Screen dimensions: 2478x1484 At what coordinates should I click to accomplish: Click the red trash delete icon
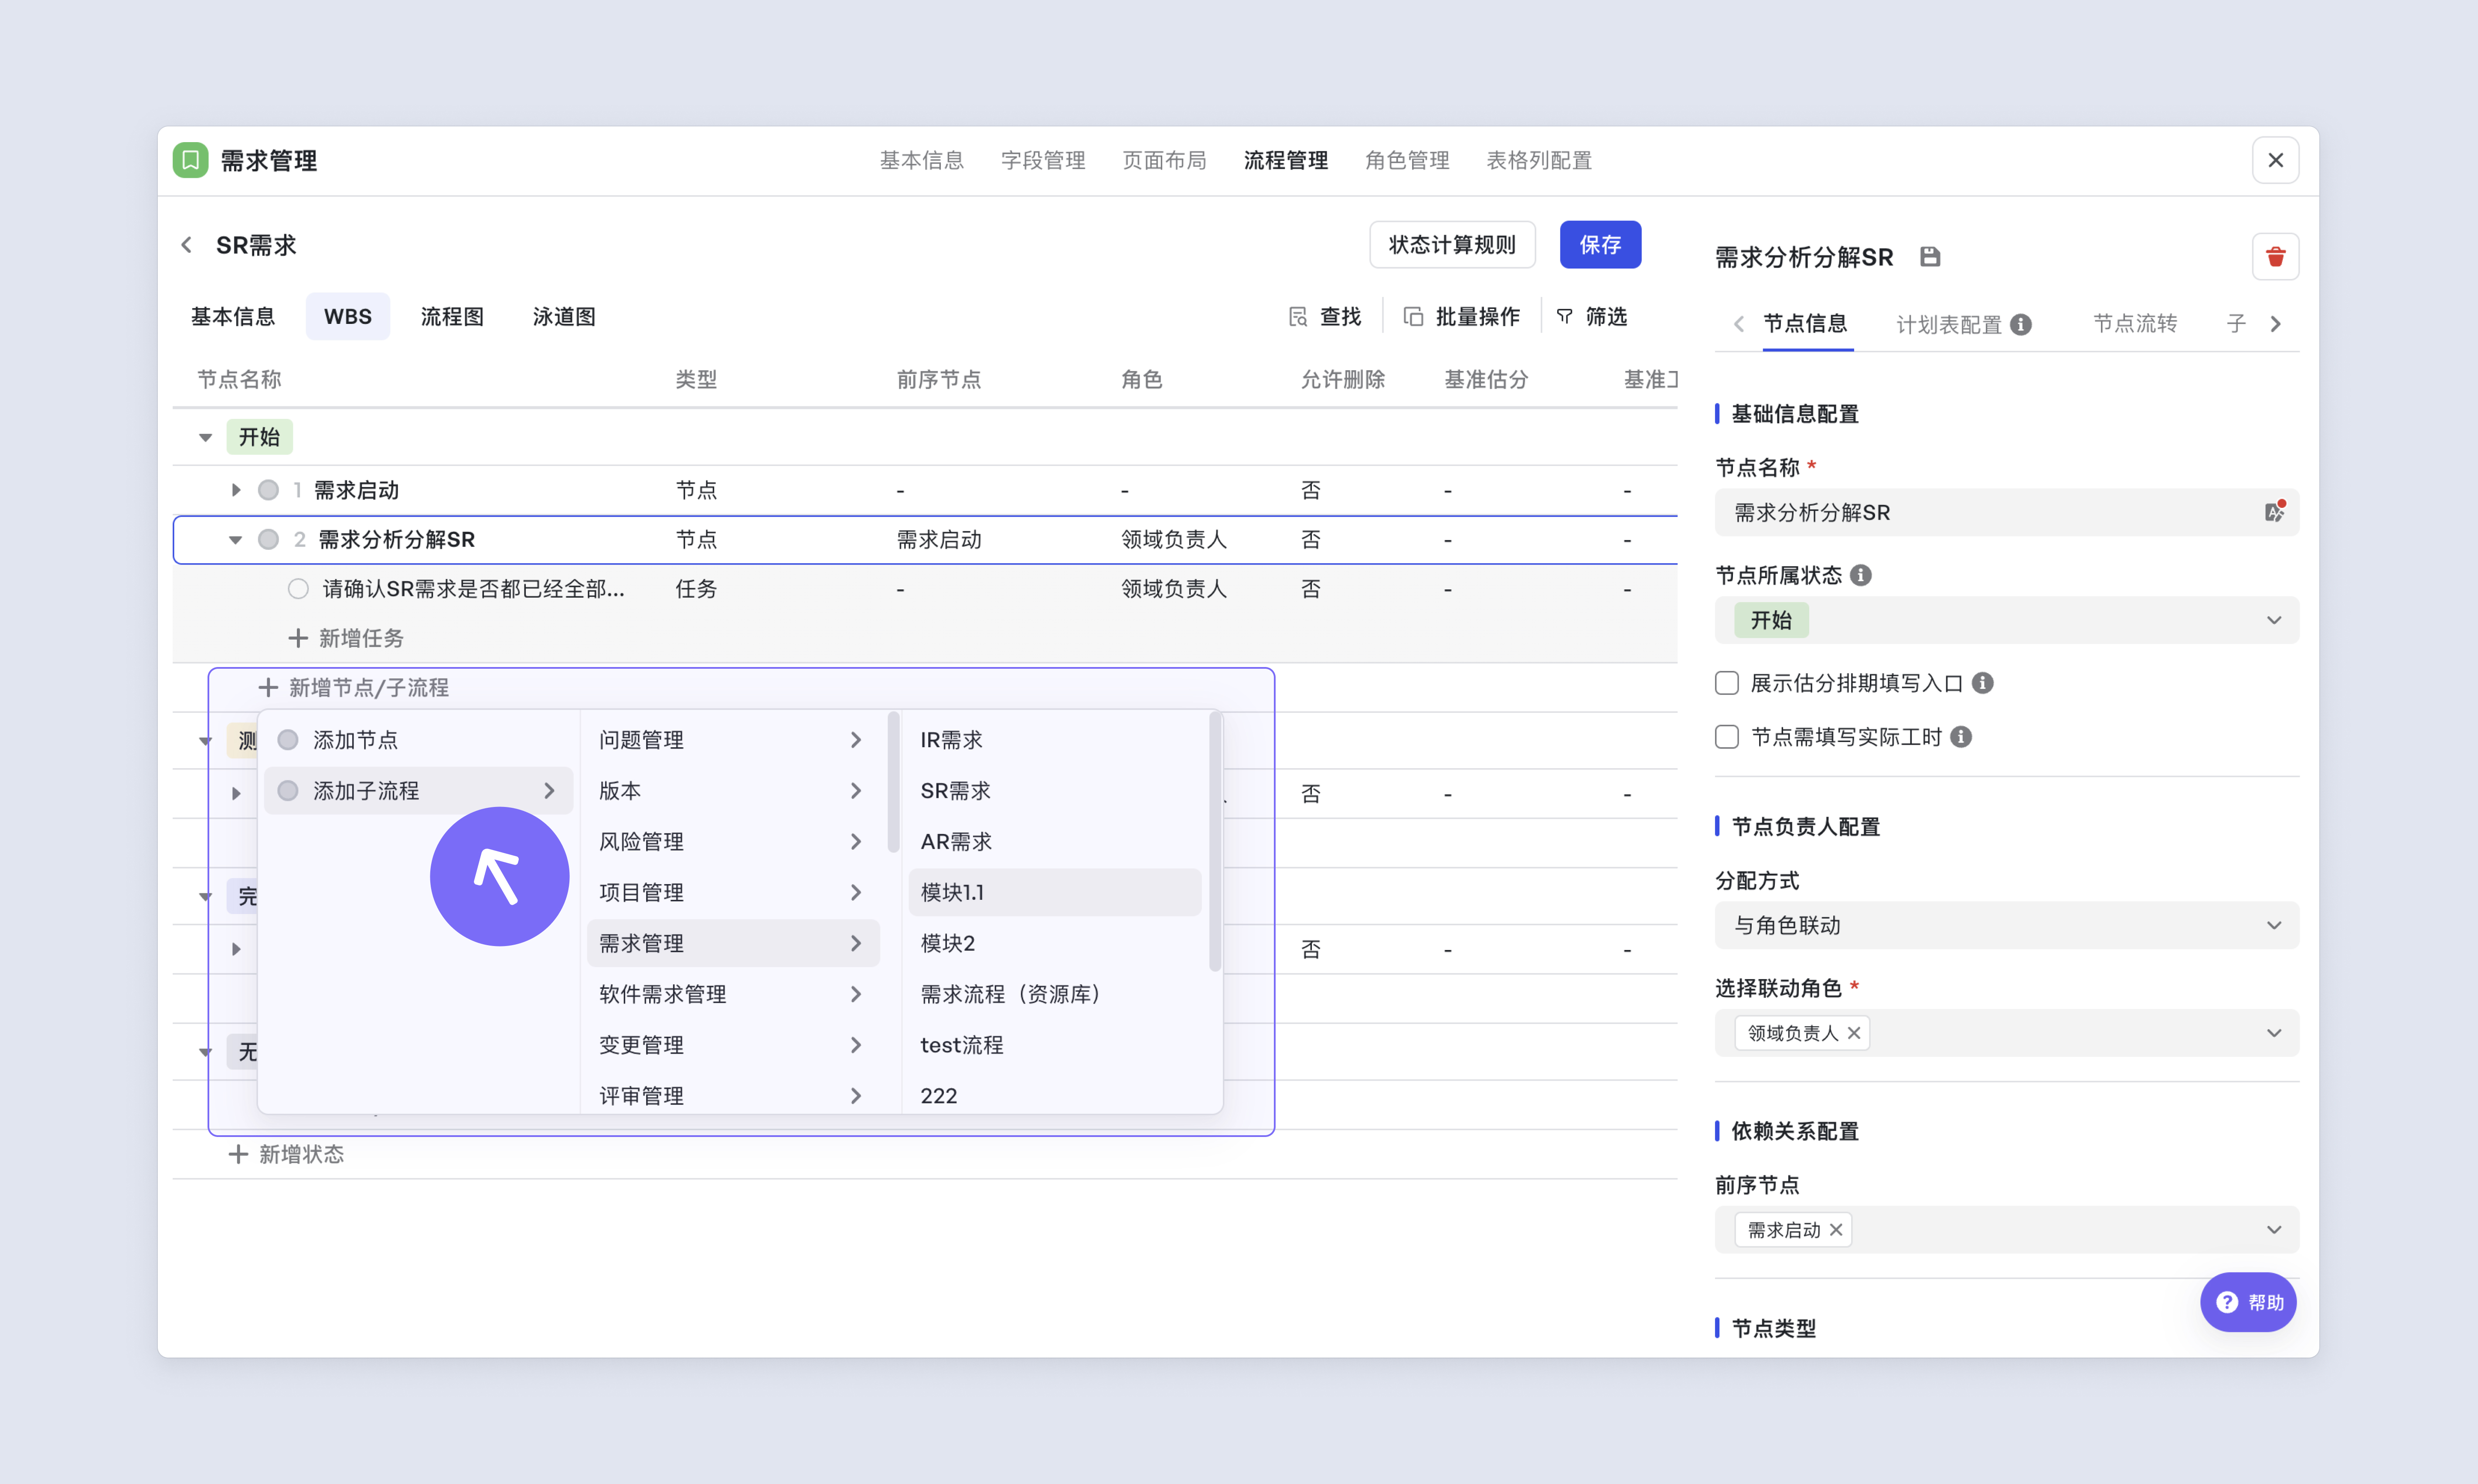tap(2275, 257)
